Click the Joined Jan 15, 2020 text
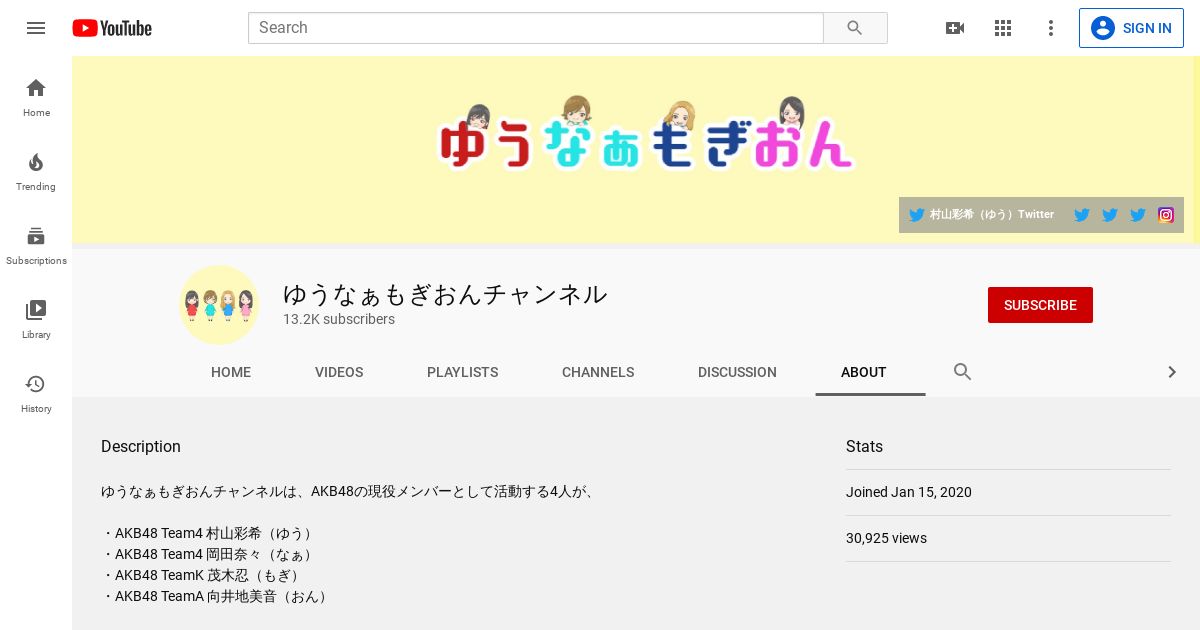 click(909, 492)
